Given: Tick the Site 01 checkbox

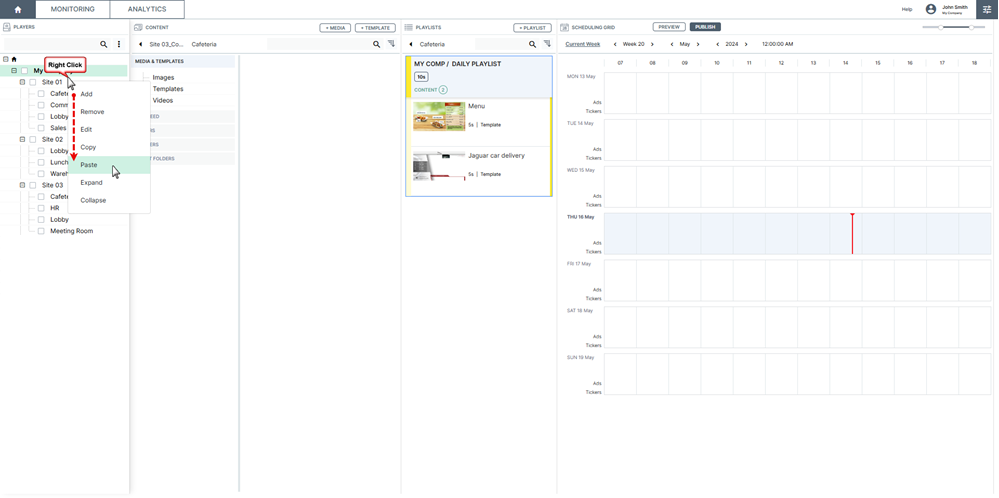Looking at the screenshot, I should tap(33, 83).
